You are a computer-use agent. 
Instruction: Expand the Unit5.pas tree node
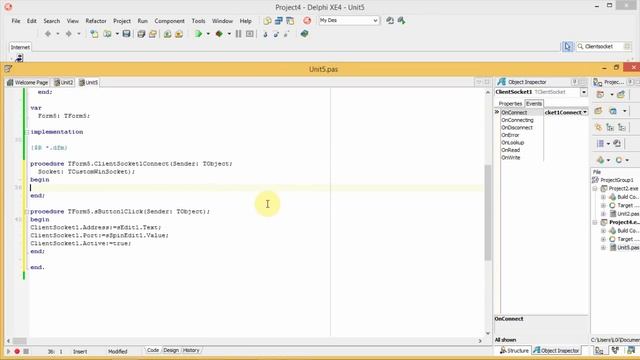pos(603,248)
